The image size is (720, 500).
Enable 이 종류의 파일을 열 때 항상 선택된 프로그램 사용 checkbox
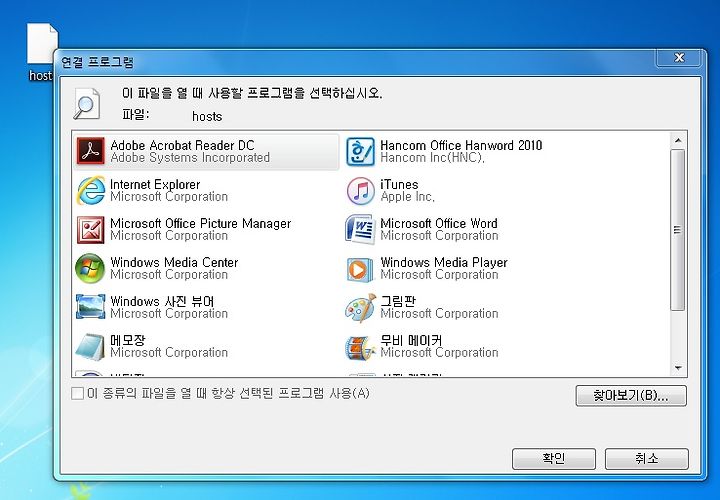coord(78,393)
